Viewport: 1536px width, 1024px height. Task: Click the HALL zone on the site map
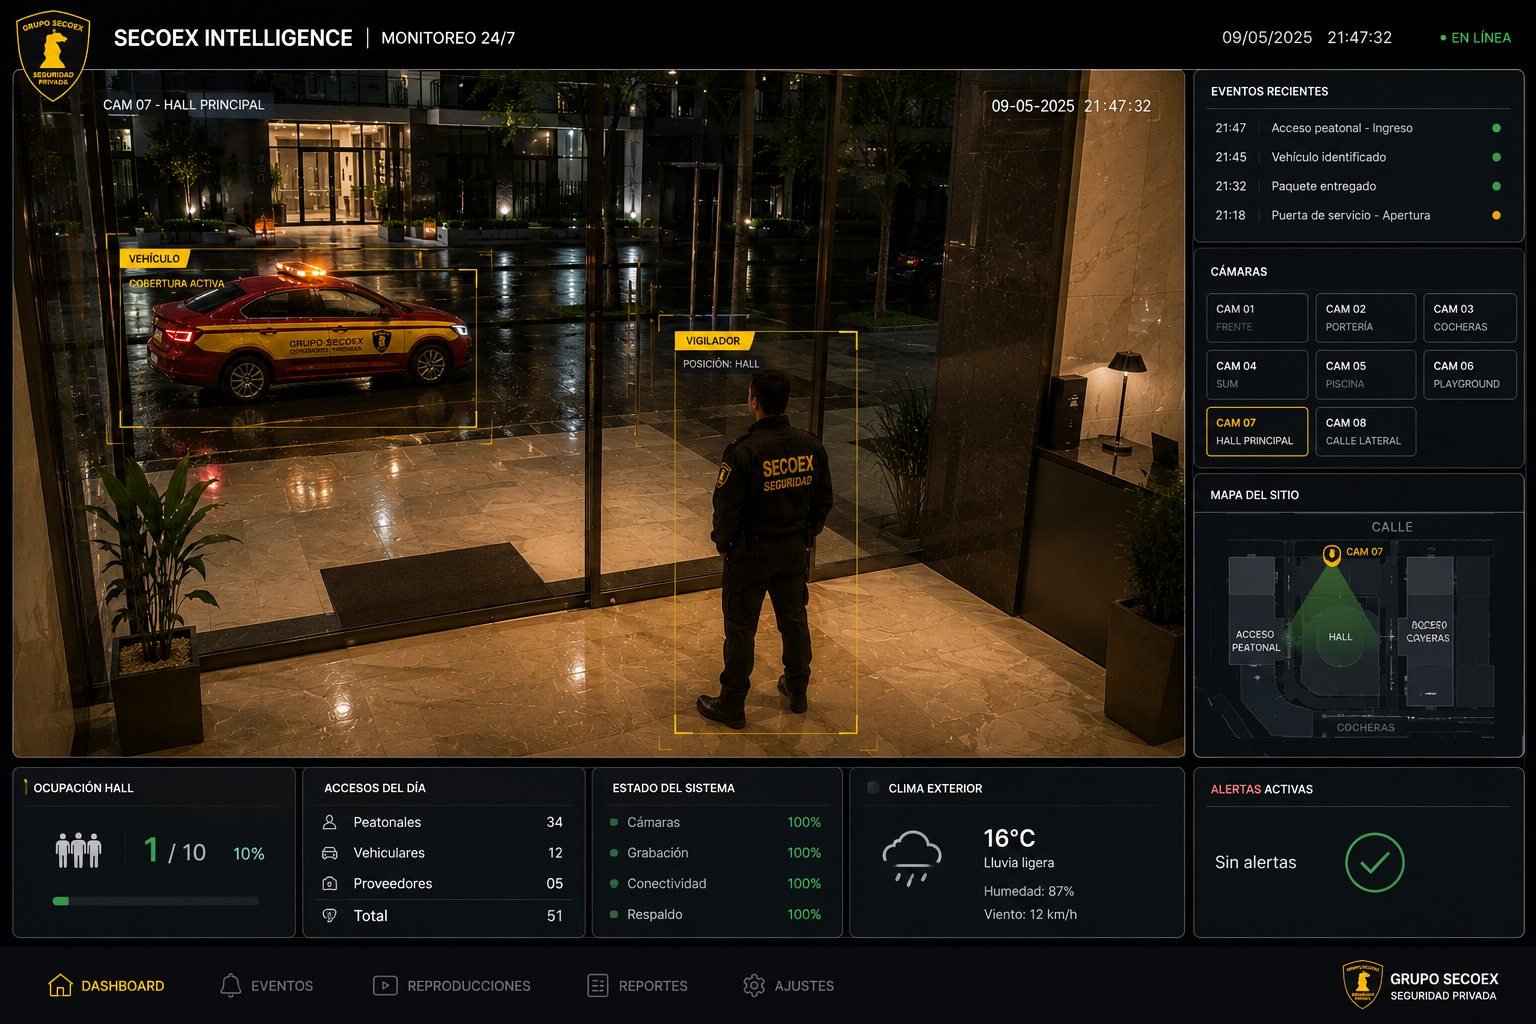point(1340,637)
